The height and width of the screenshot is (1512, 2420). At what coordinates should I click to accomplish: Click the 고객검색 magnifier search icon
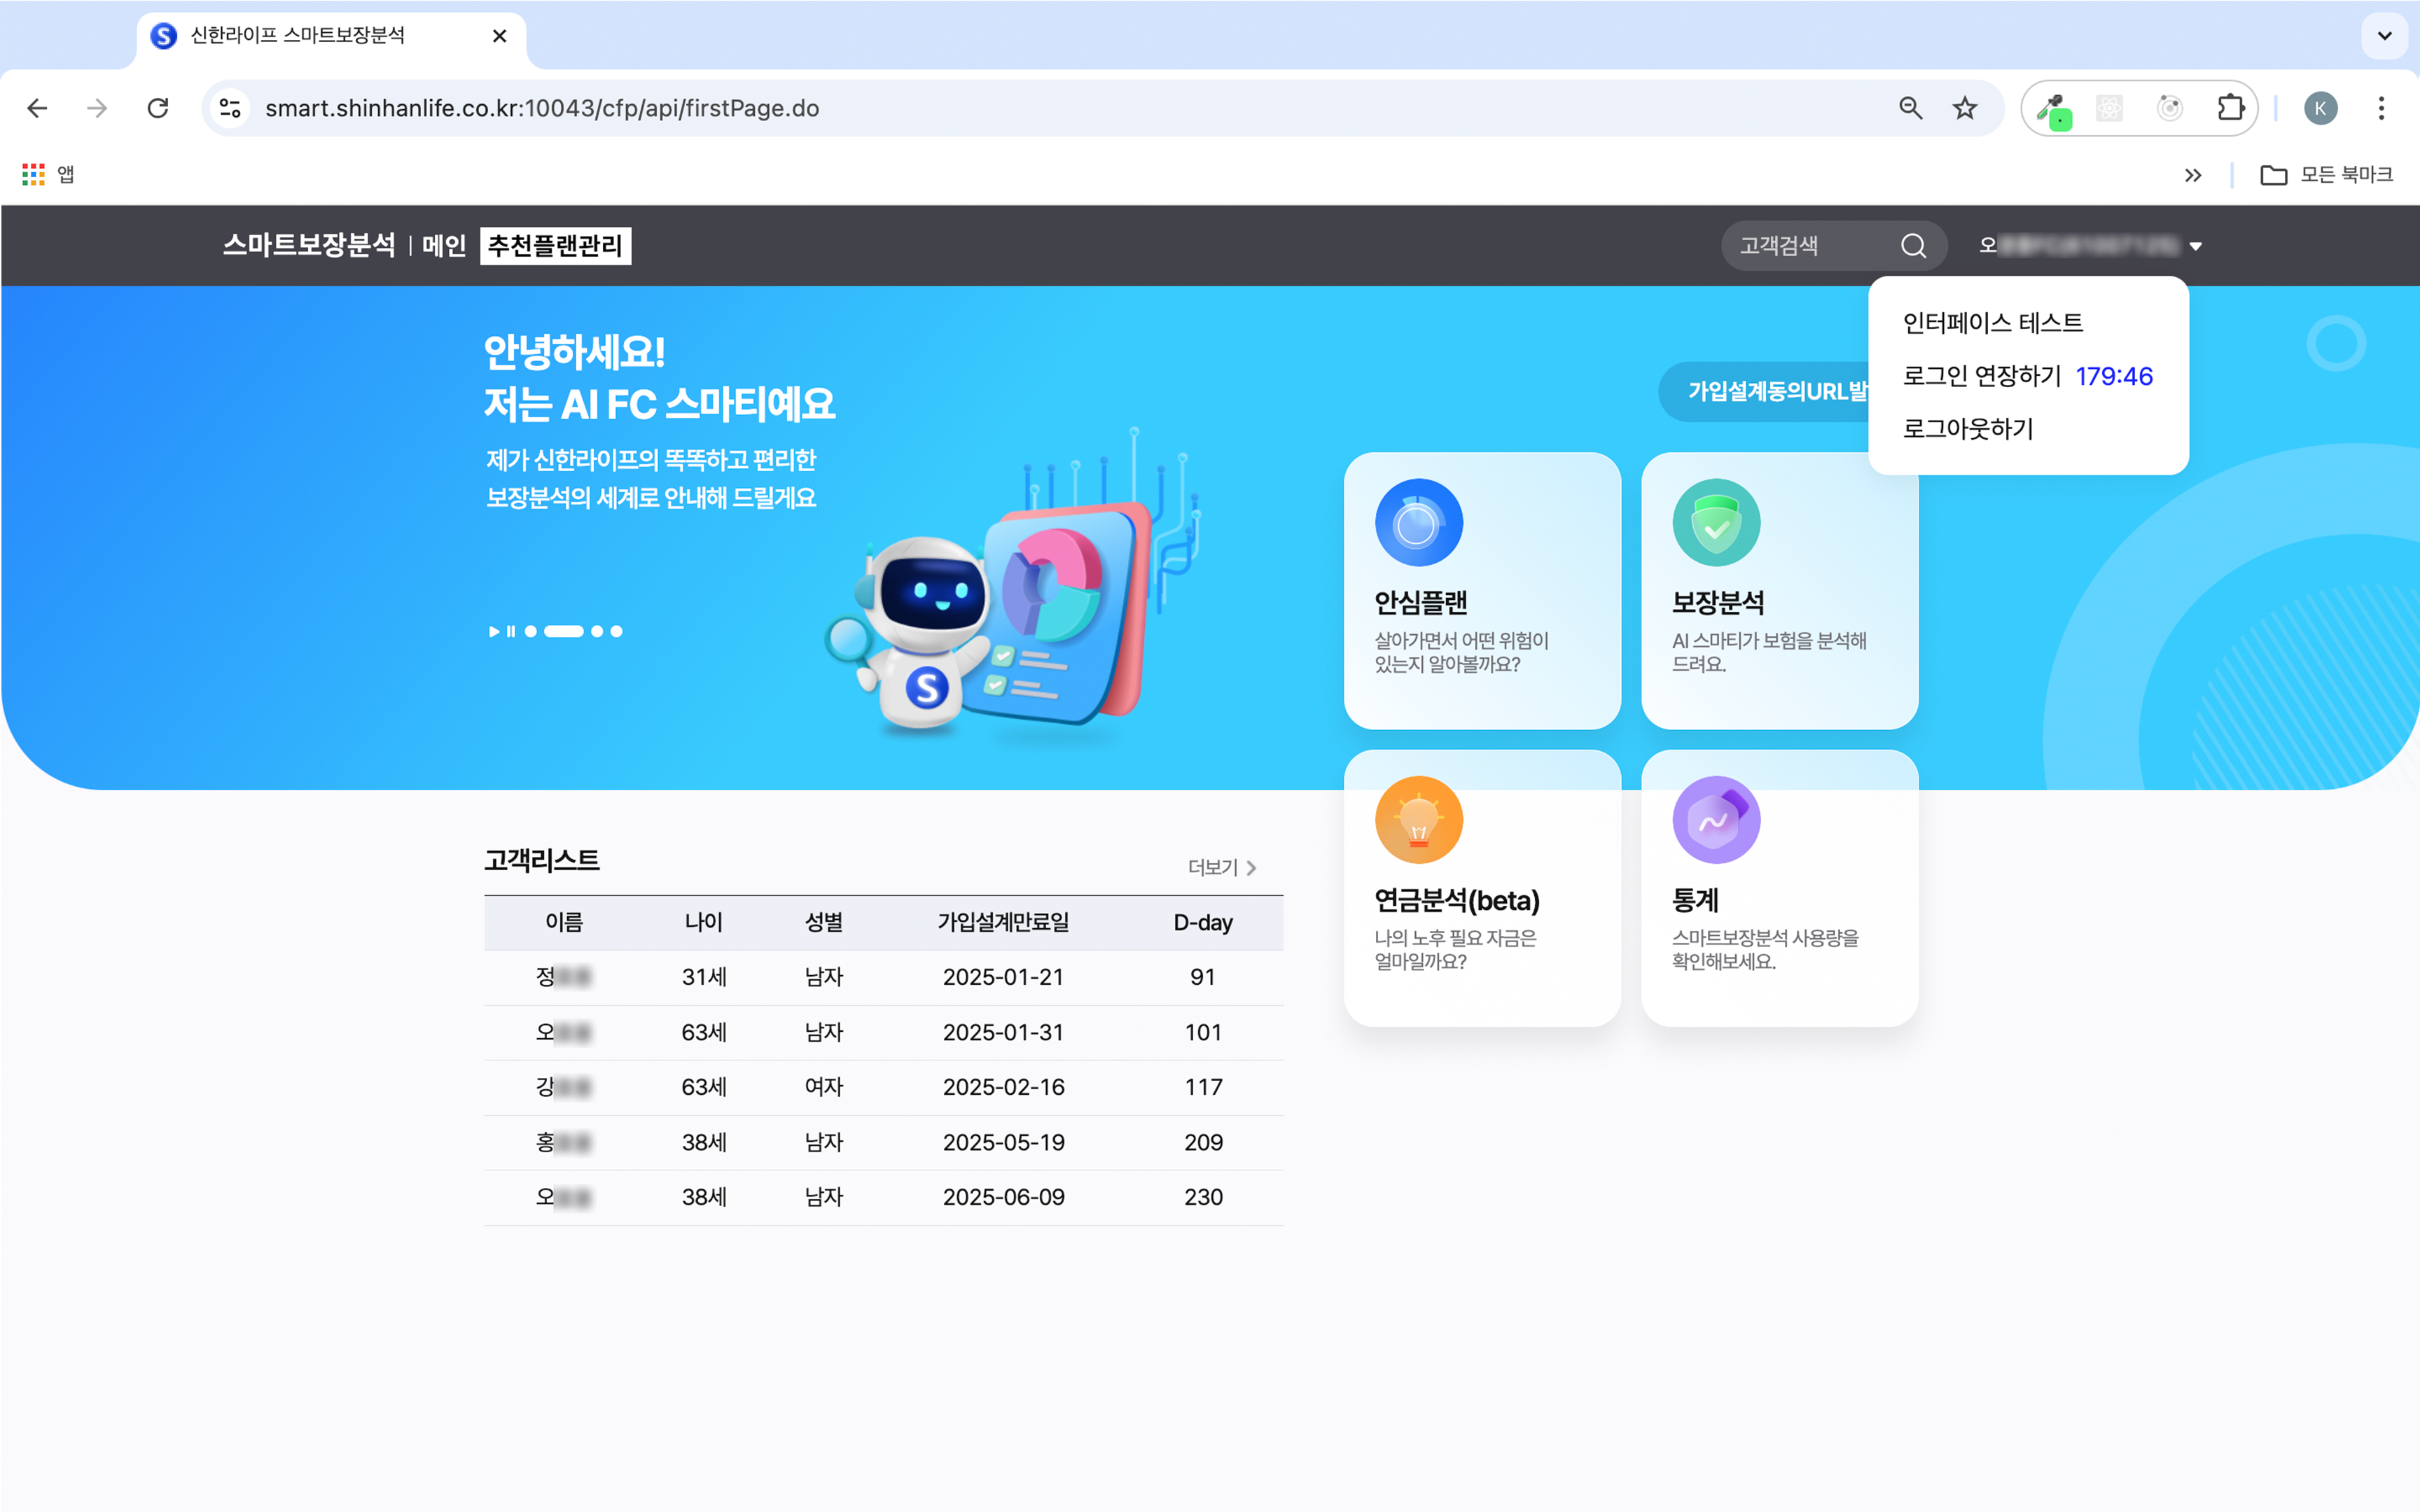pyautogui.click(x=1913, y=246)
